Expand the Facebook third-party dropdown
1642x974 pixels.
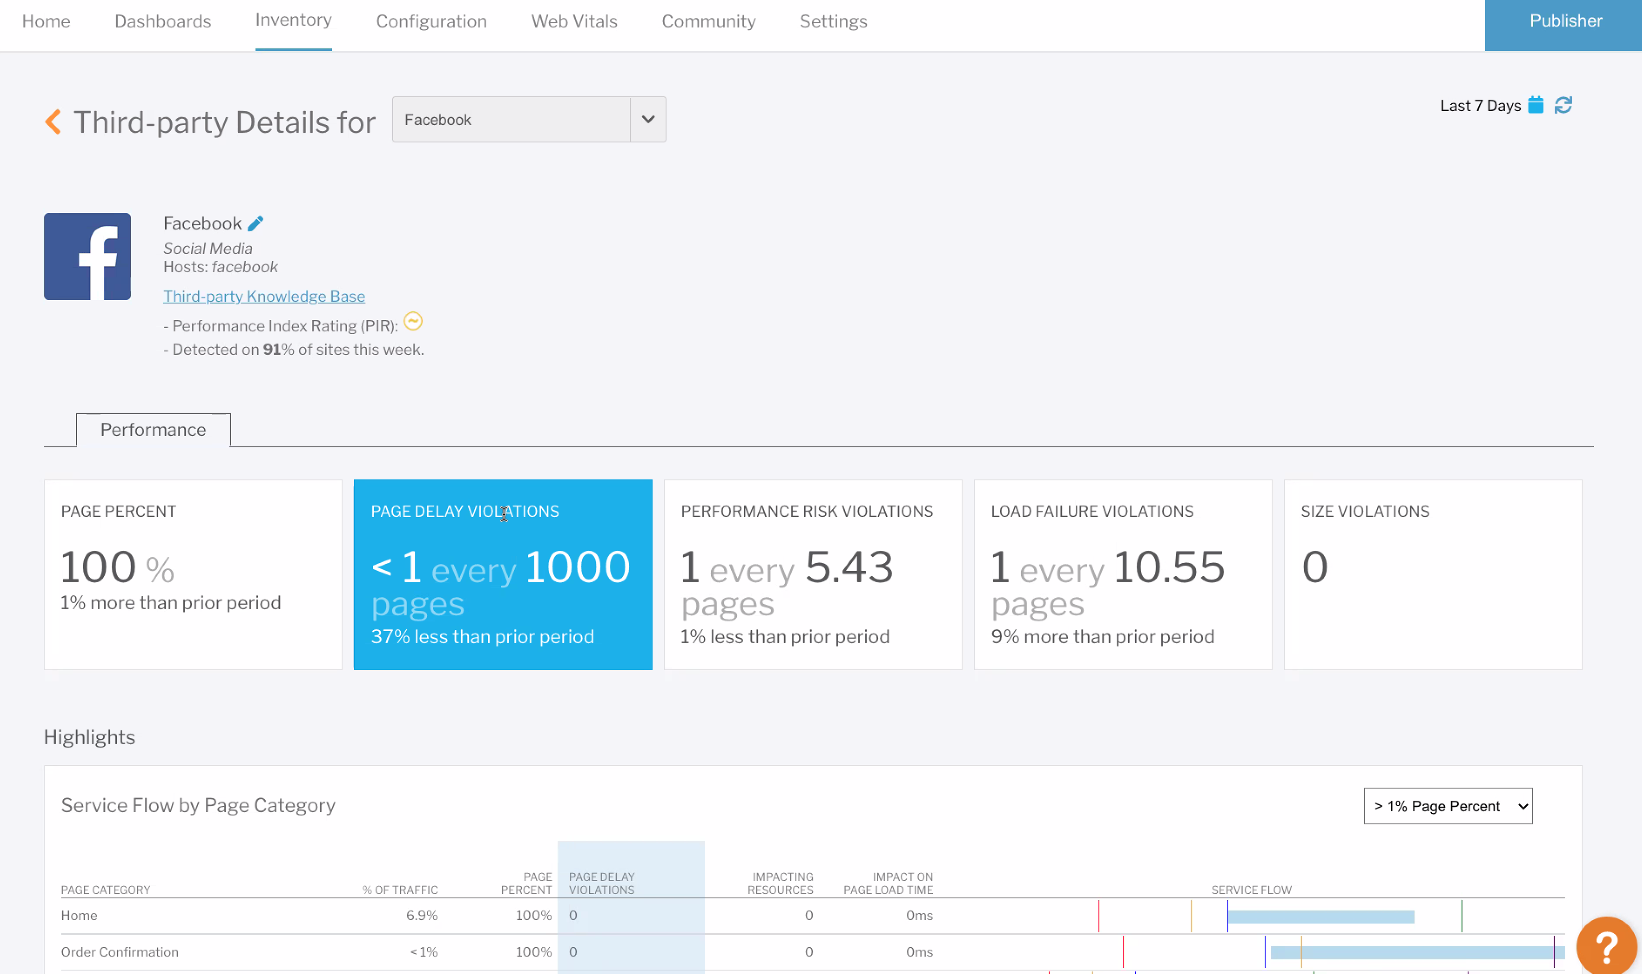[648, 120]
